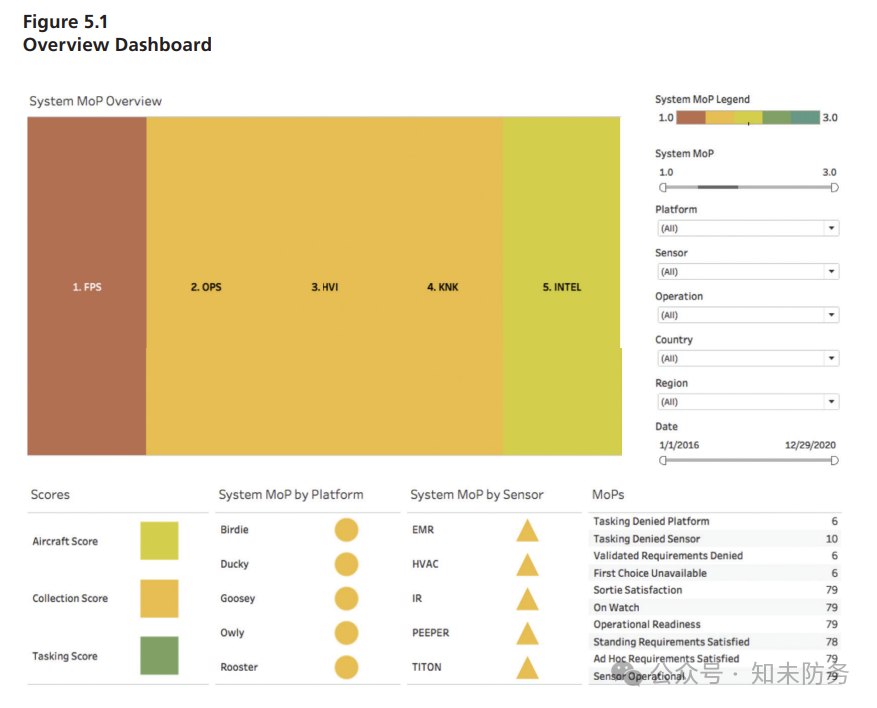Viewport: 877px width, 708px height.
Task: Select the 5. INTEL treemap block
Action: point(562,286)
